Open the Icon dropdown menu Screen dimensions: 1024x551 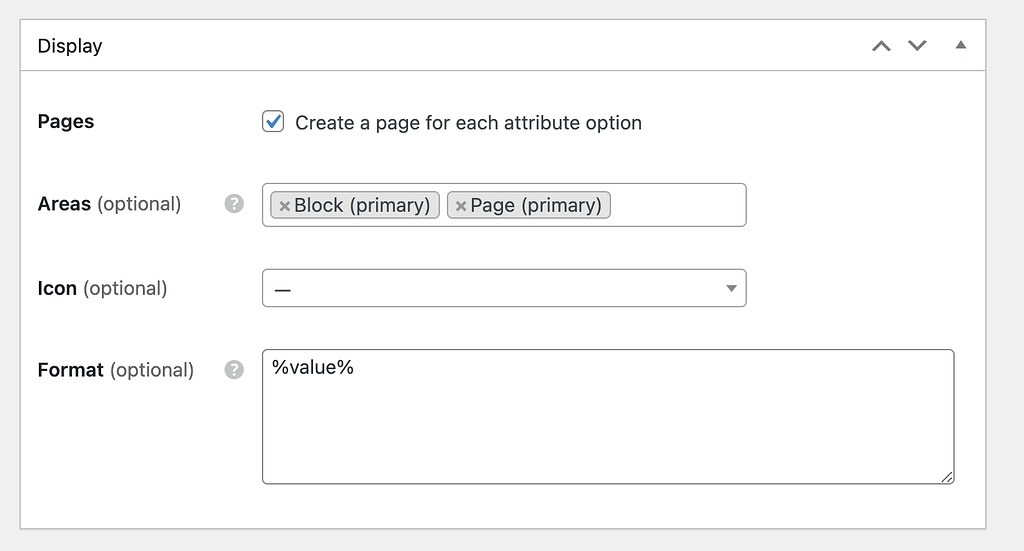click(x=504, y=288)
